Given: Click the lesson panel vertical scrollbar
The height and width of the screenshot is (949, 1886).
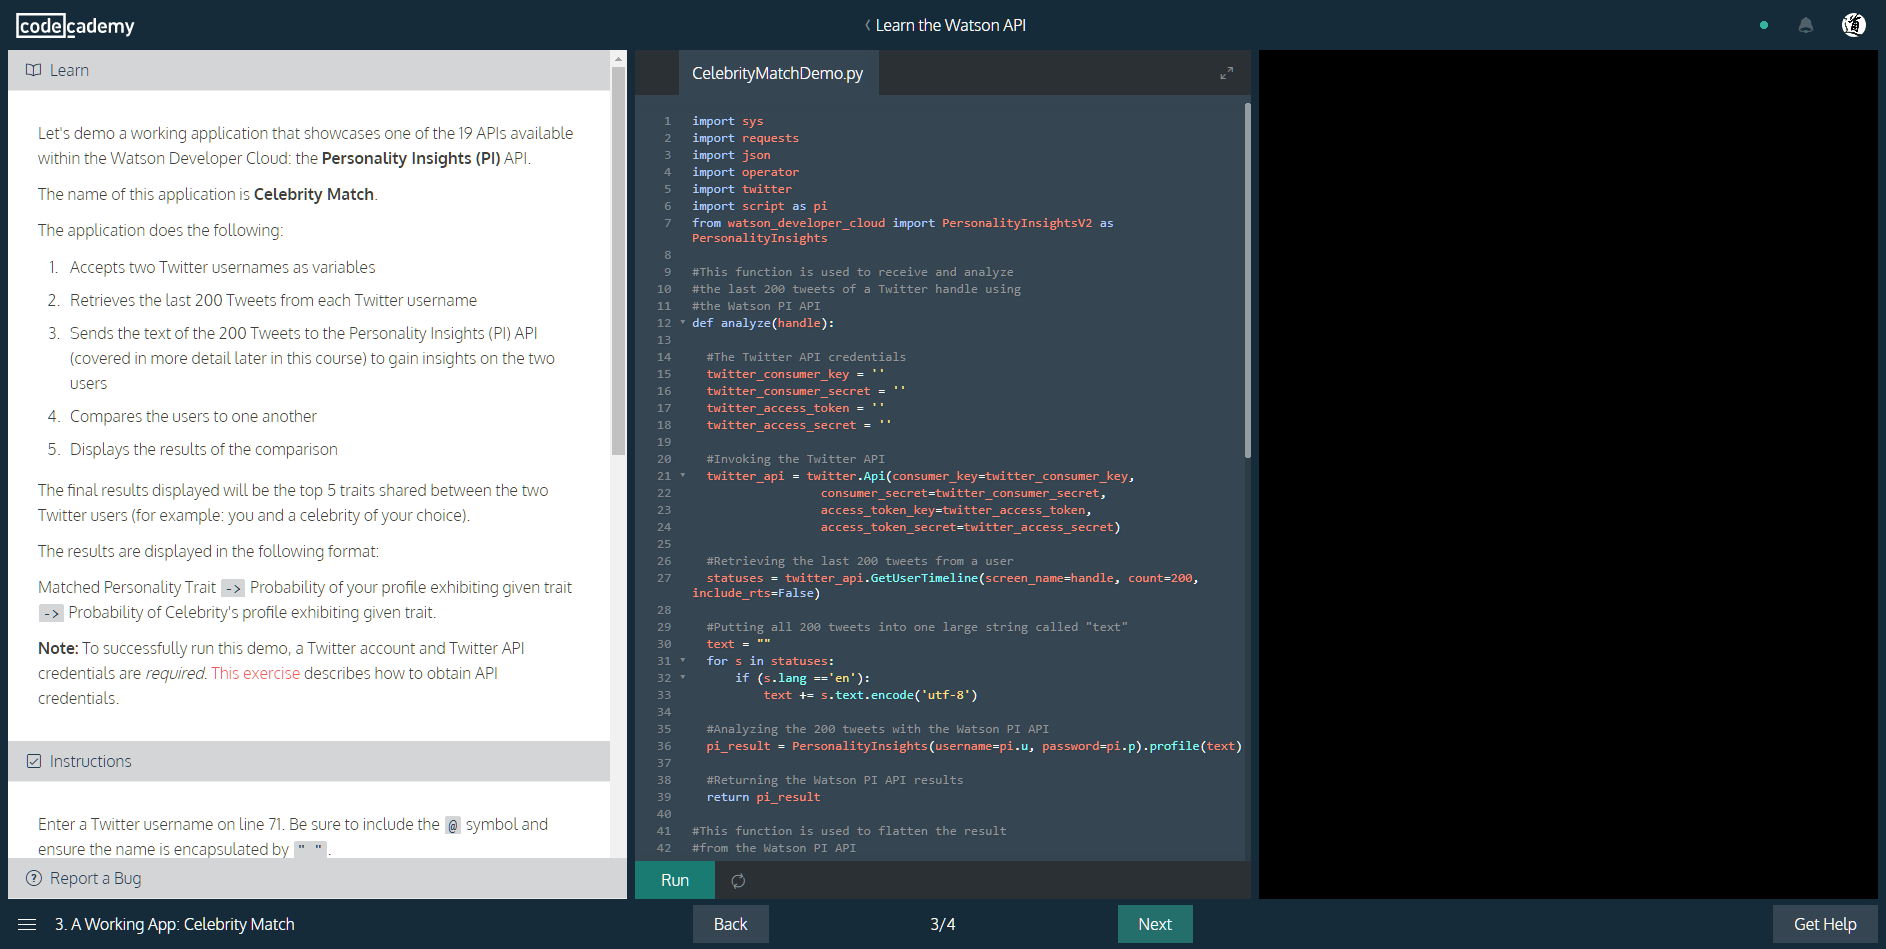Looking at the screenshot, I should click(x=618, y=260).
